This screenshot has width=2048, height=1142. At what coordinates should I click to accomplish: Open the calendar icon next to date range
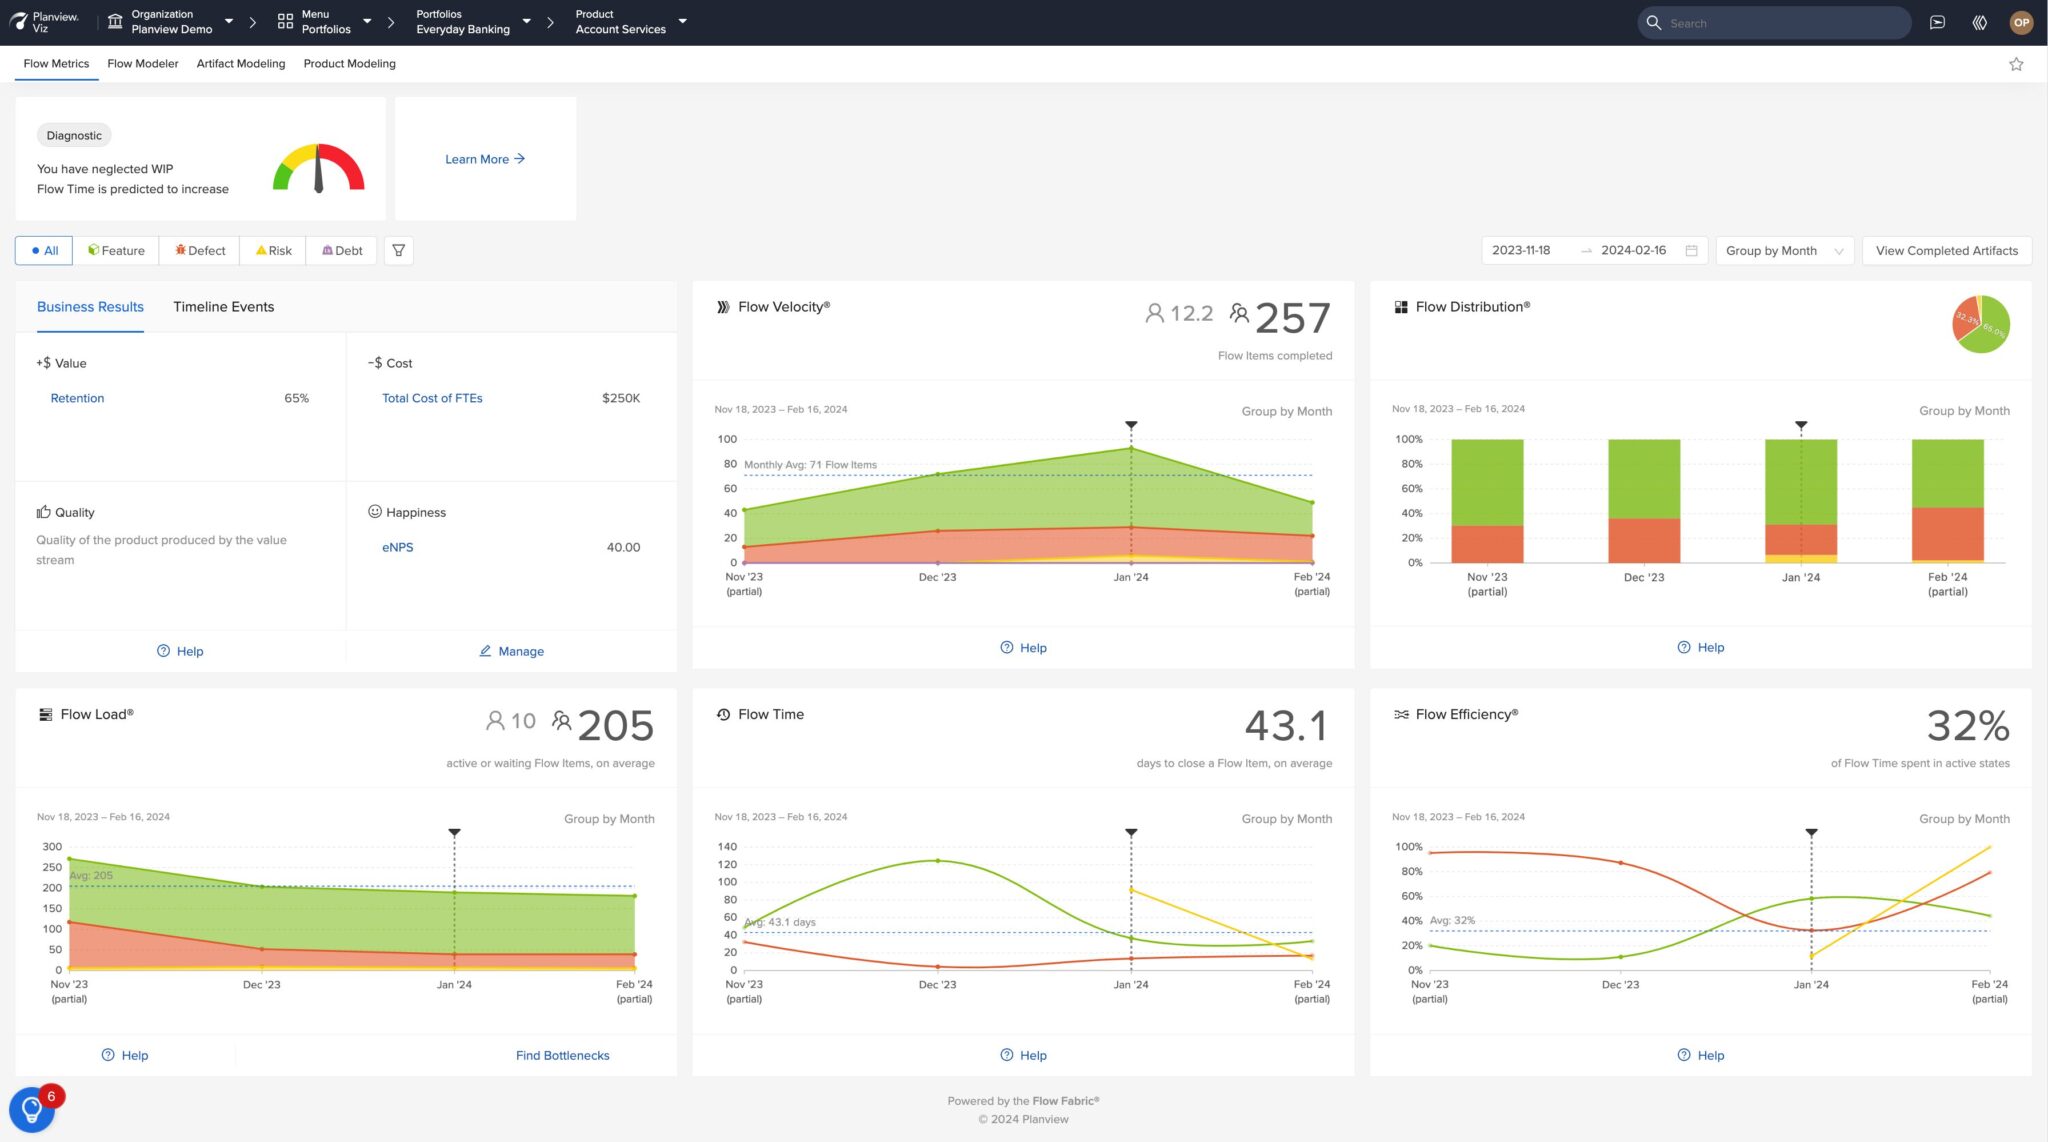tap(1690, 250)
